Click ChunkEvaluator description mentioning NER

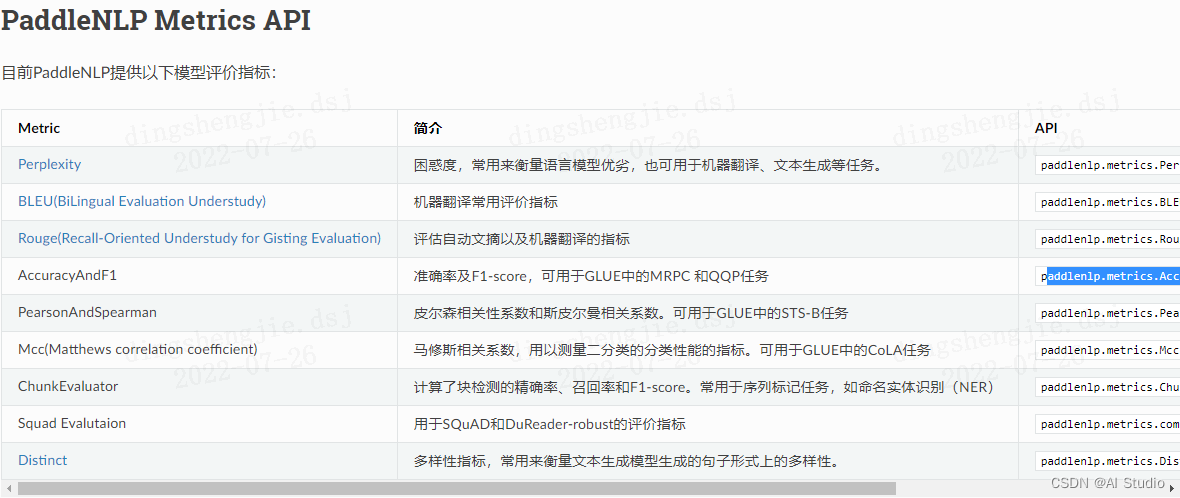click(x=705, y=387)
